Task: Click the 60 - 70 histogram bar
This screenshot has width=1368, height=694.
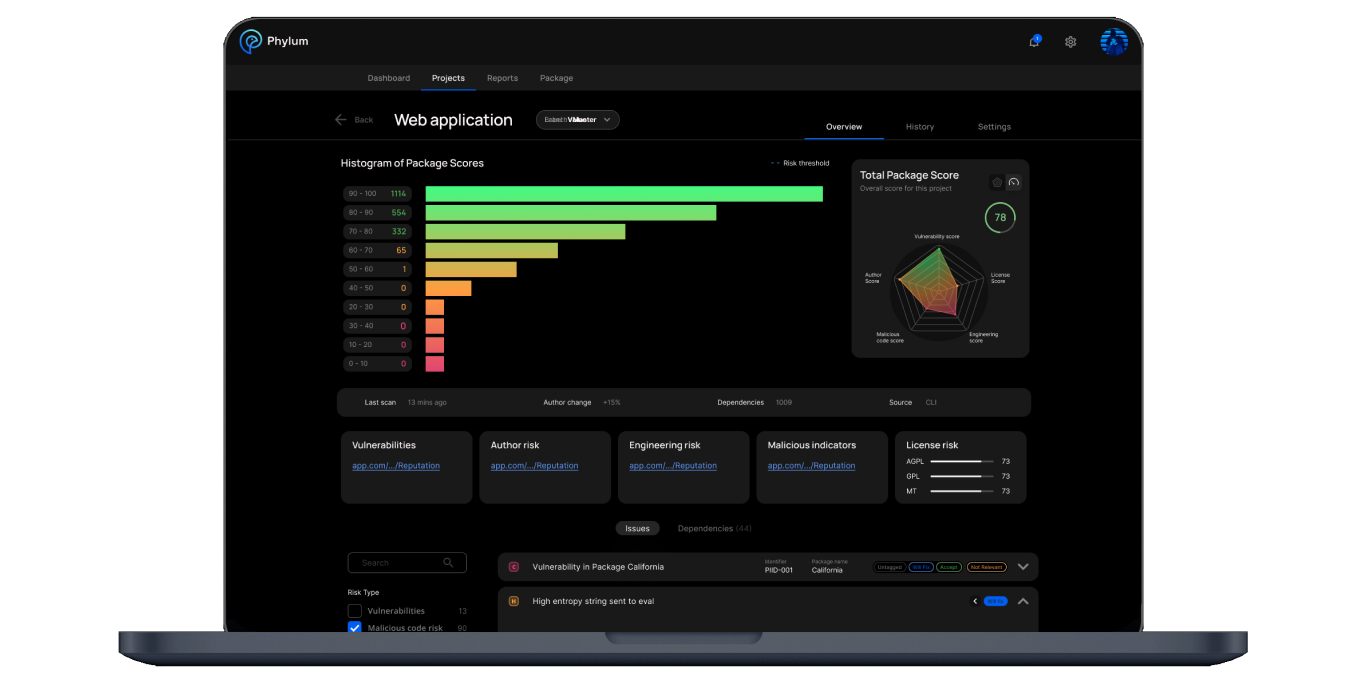Action: coord(492,250)
